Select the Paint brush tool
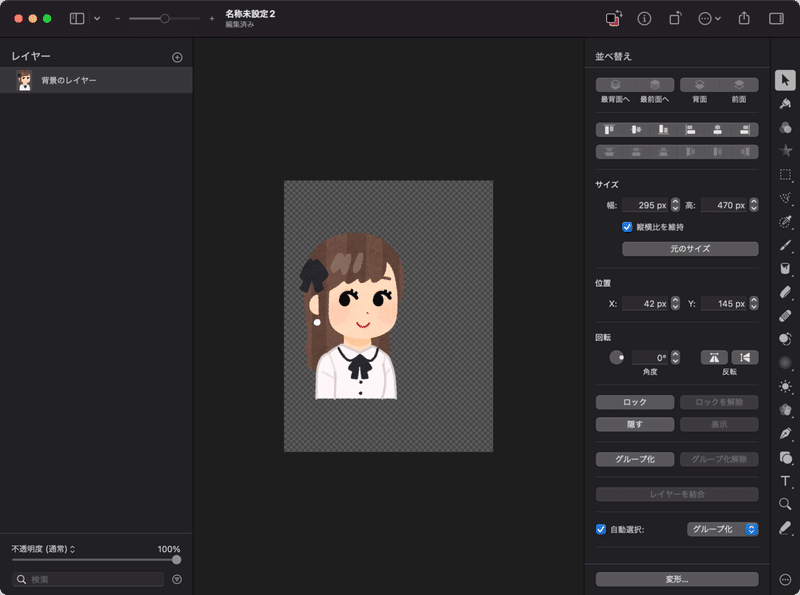Screen dimensions: 800x595 click(x=785, y=245)
